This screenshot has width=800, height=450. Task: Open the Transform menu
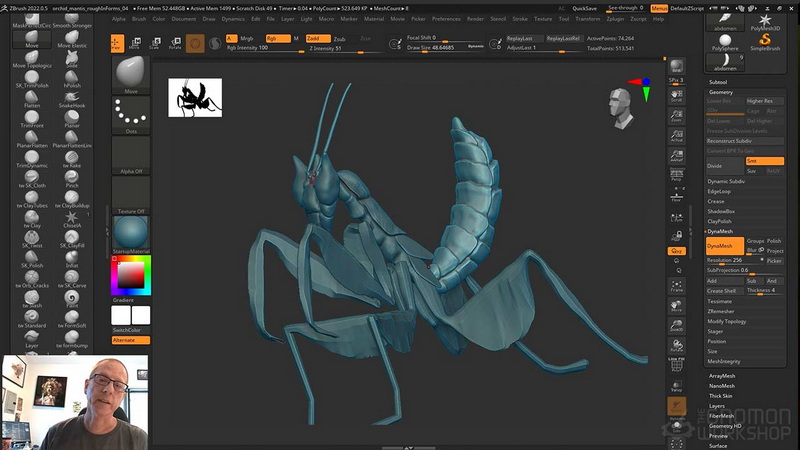tap(588, 19)
